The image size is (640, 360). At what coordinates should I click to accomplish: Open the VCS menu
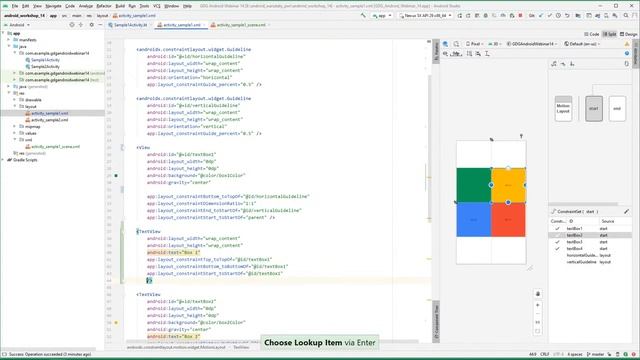coord(157,6)
